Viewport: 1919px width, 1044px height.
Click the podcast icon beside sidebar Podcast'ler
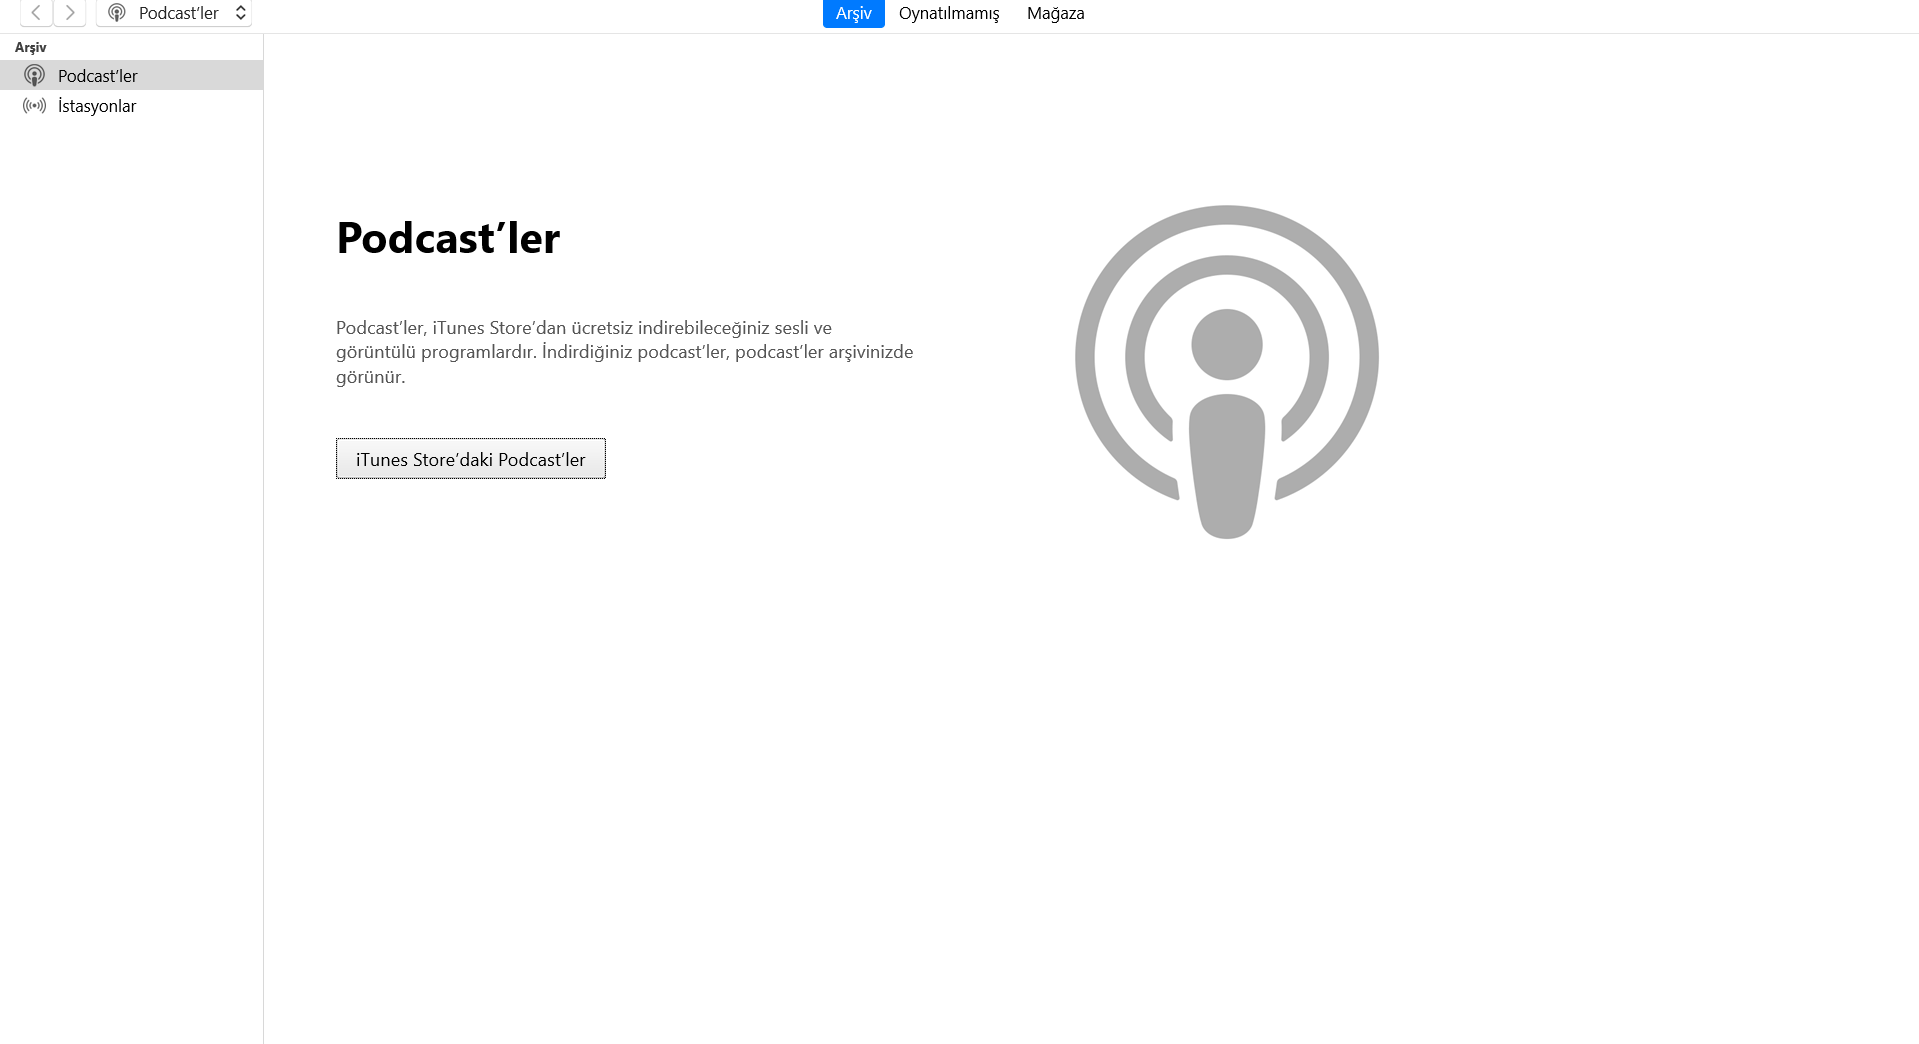click(35, 75)
